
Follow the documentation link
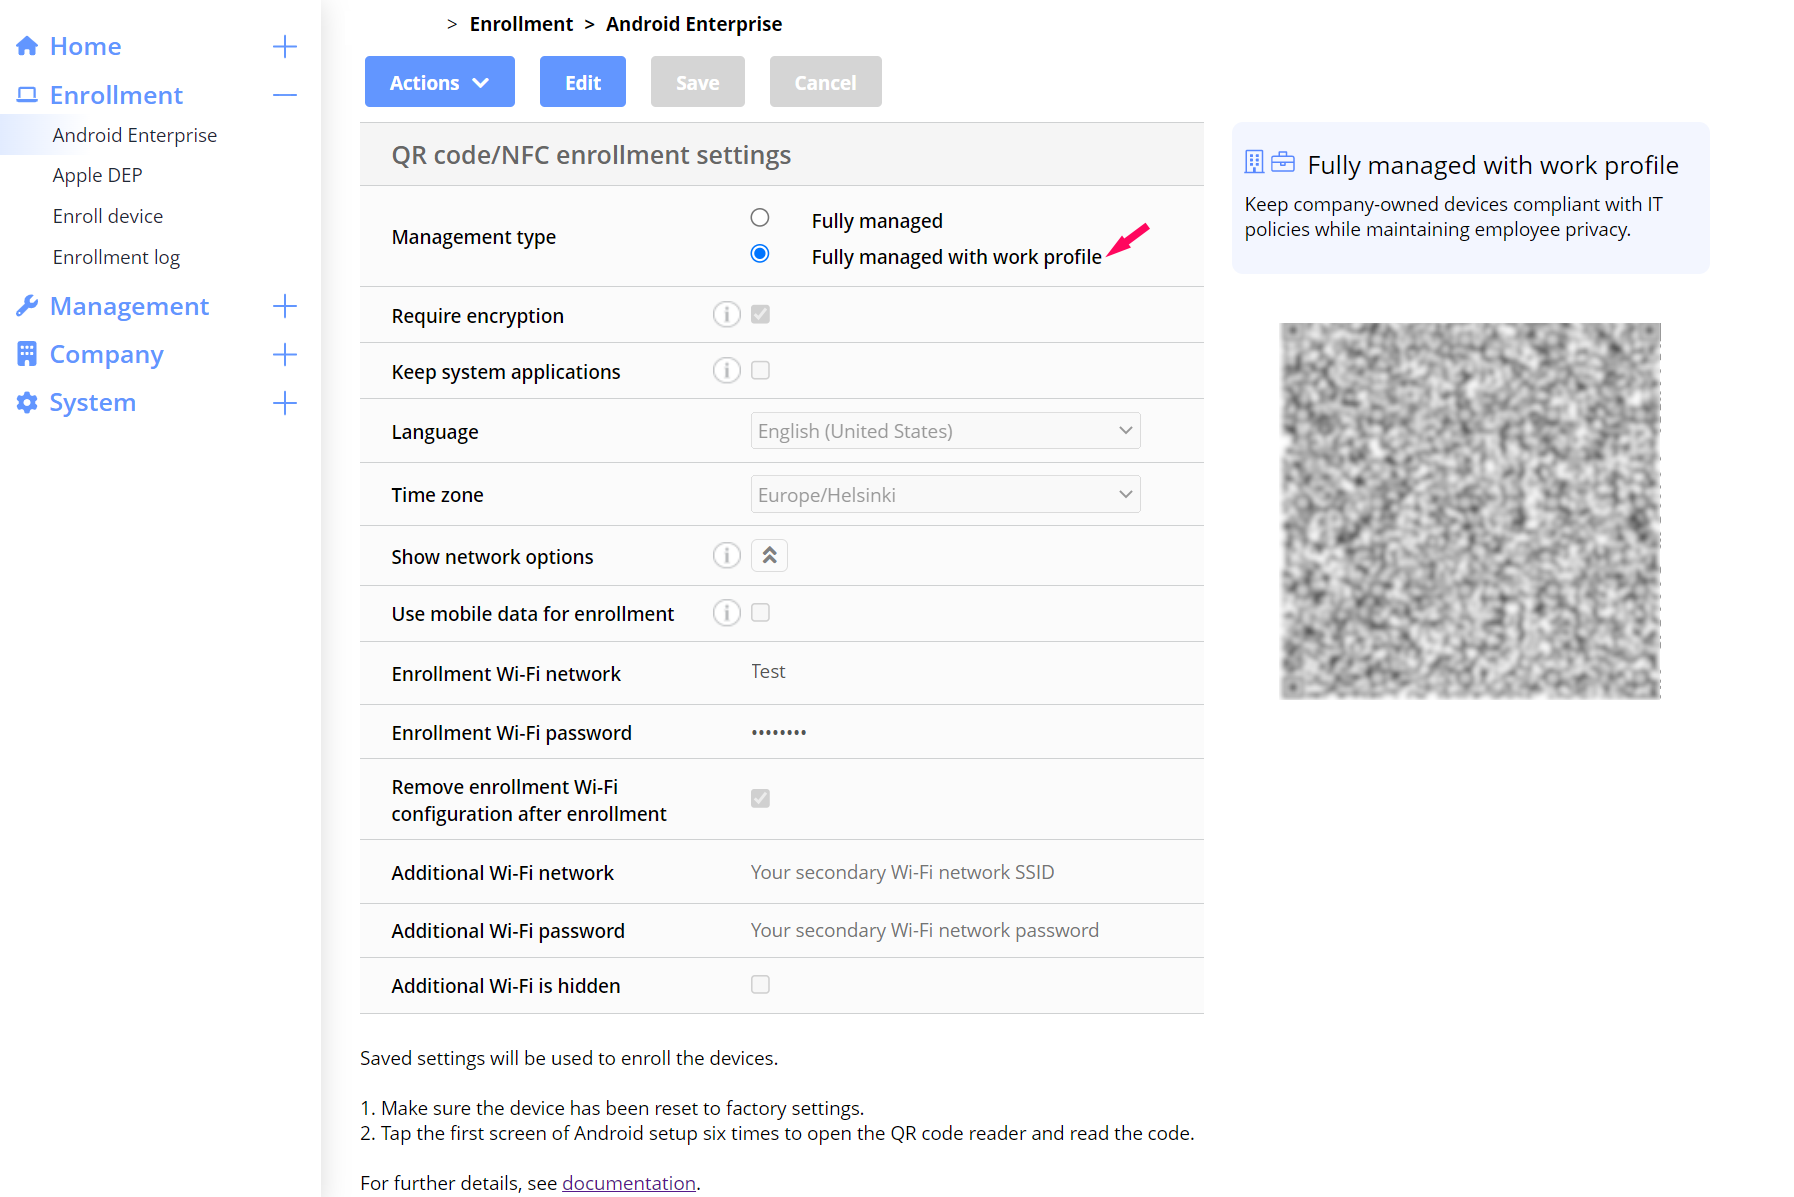click(x=629, y=1183)
